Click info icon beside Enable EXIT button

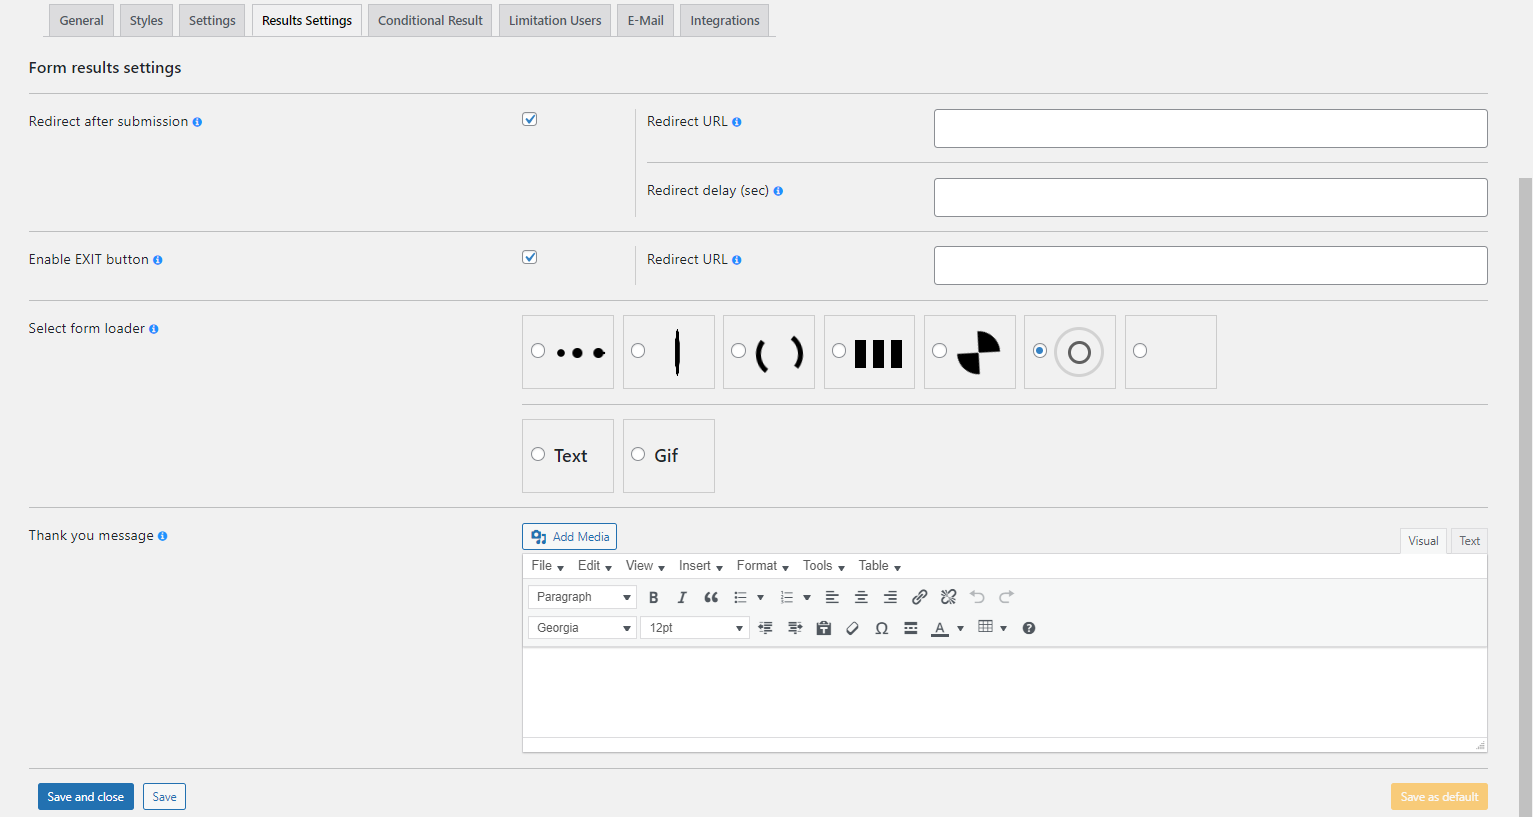(x=158, y=260)
